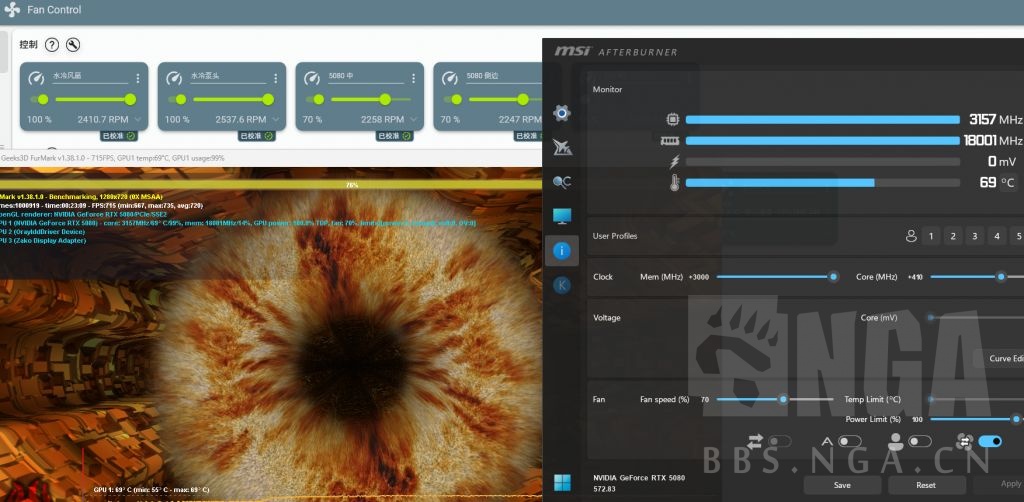Click the OC Scanner icon in sidebar
Screen dimensions: 1024x502
tap(561, 182)
